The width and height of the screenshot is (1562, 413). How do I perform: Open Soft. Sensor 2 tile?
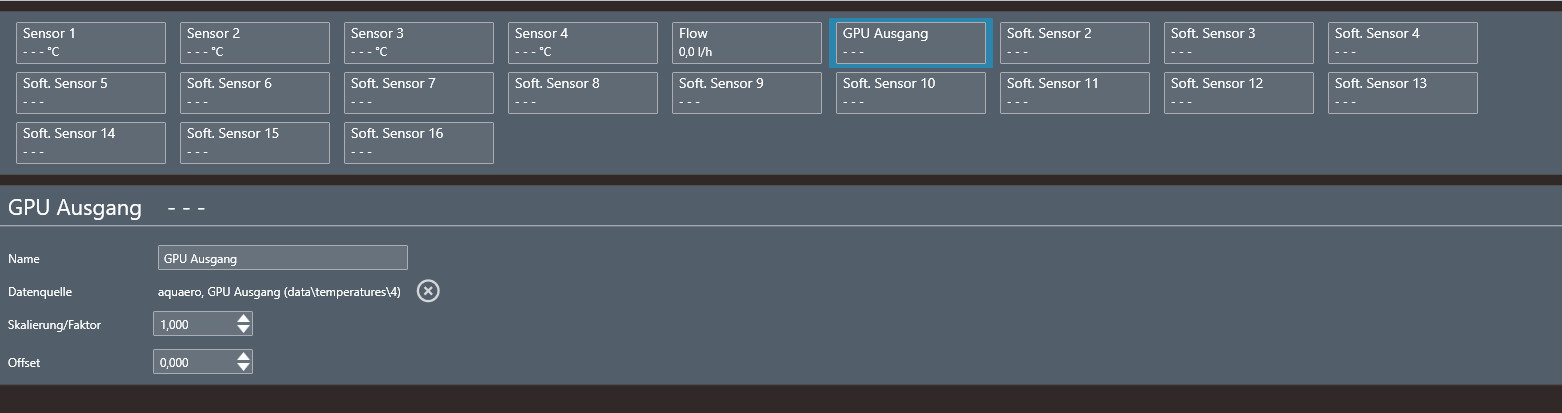[x=1075, y=42]
